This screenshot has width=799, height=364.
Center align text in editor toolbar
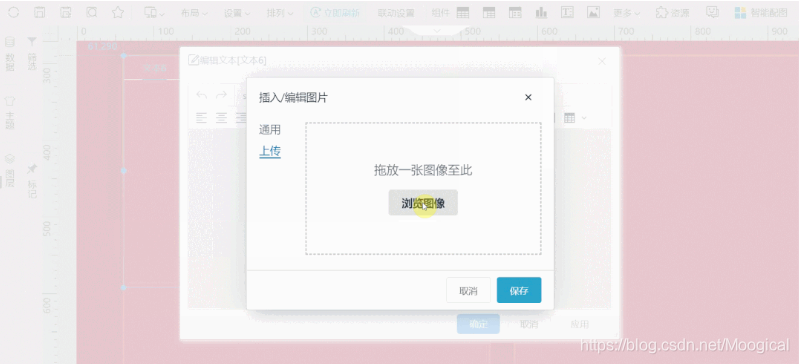point(221,118)
